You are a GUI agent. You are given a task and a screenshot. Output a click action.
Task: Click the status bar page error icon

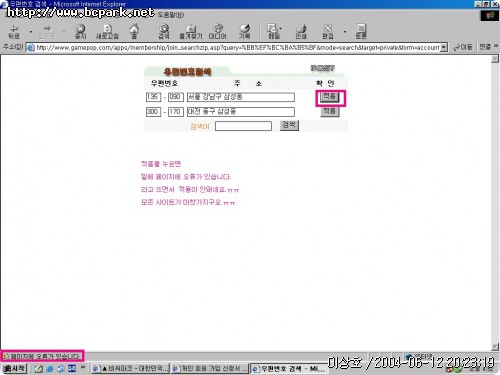(x=6, y=357)
